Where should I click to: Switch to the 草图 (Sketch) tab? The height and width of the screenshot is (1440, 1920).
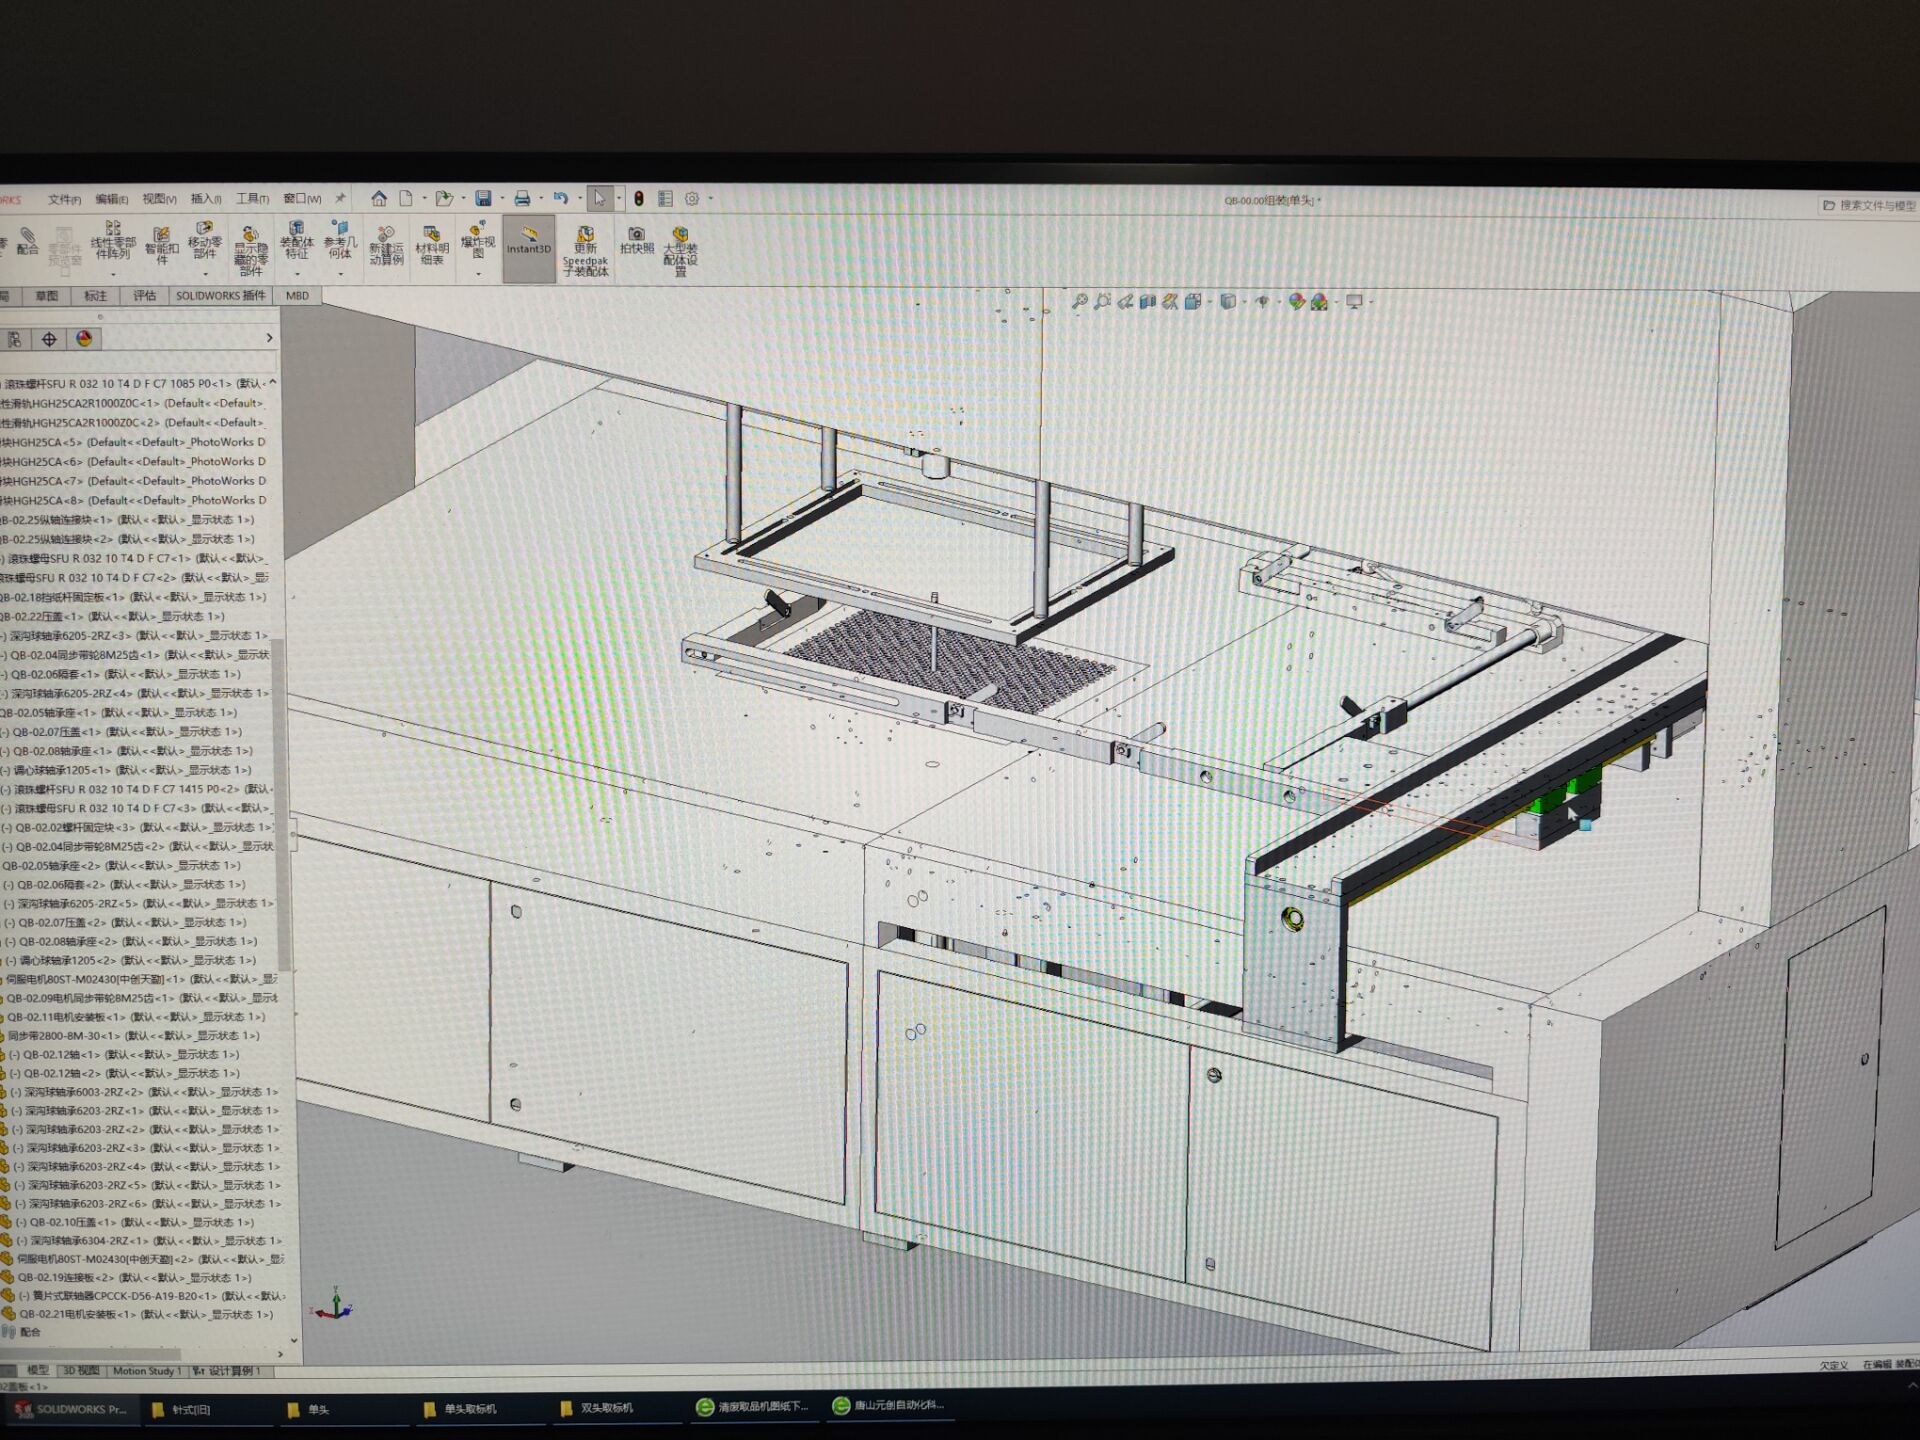pos(47,296)
